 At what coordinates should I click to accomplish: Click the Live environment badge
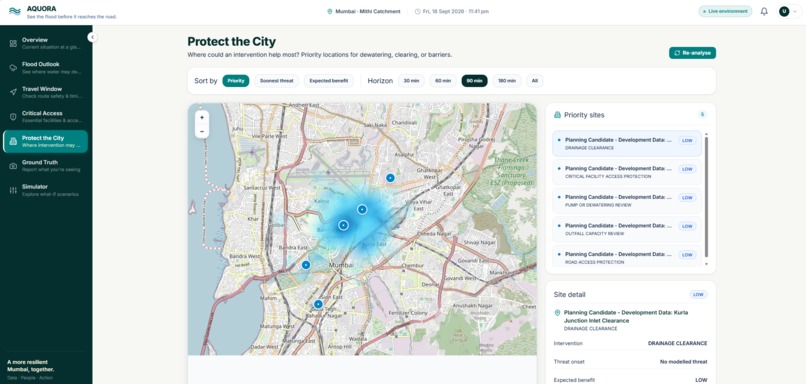point(725,11)
